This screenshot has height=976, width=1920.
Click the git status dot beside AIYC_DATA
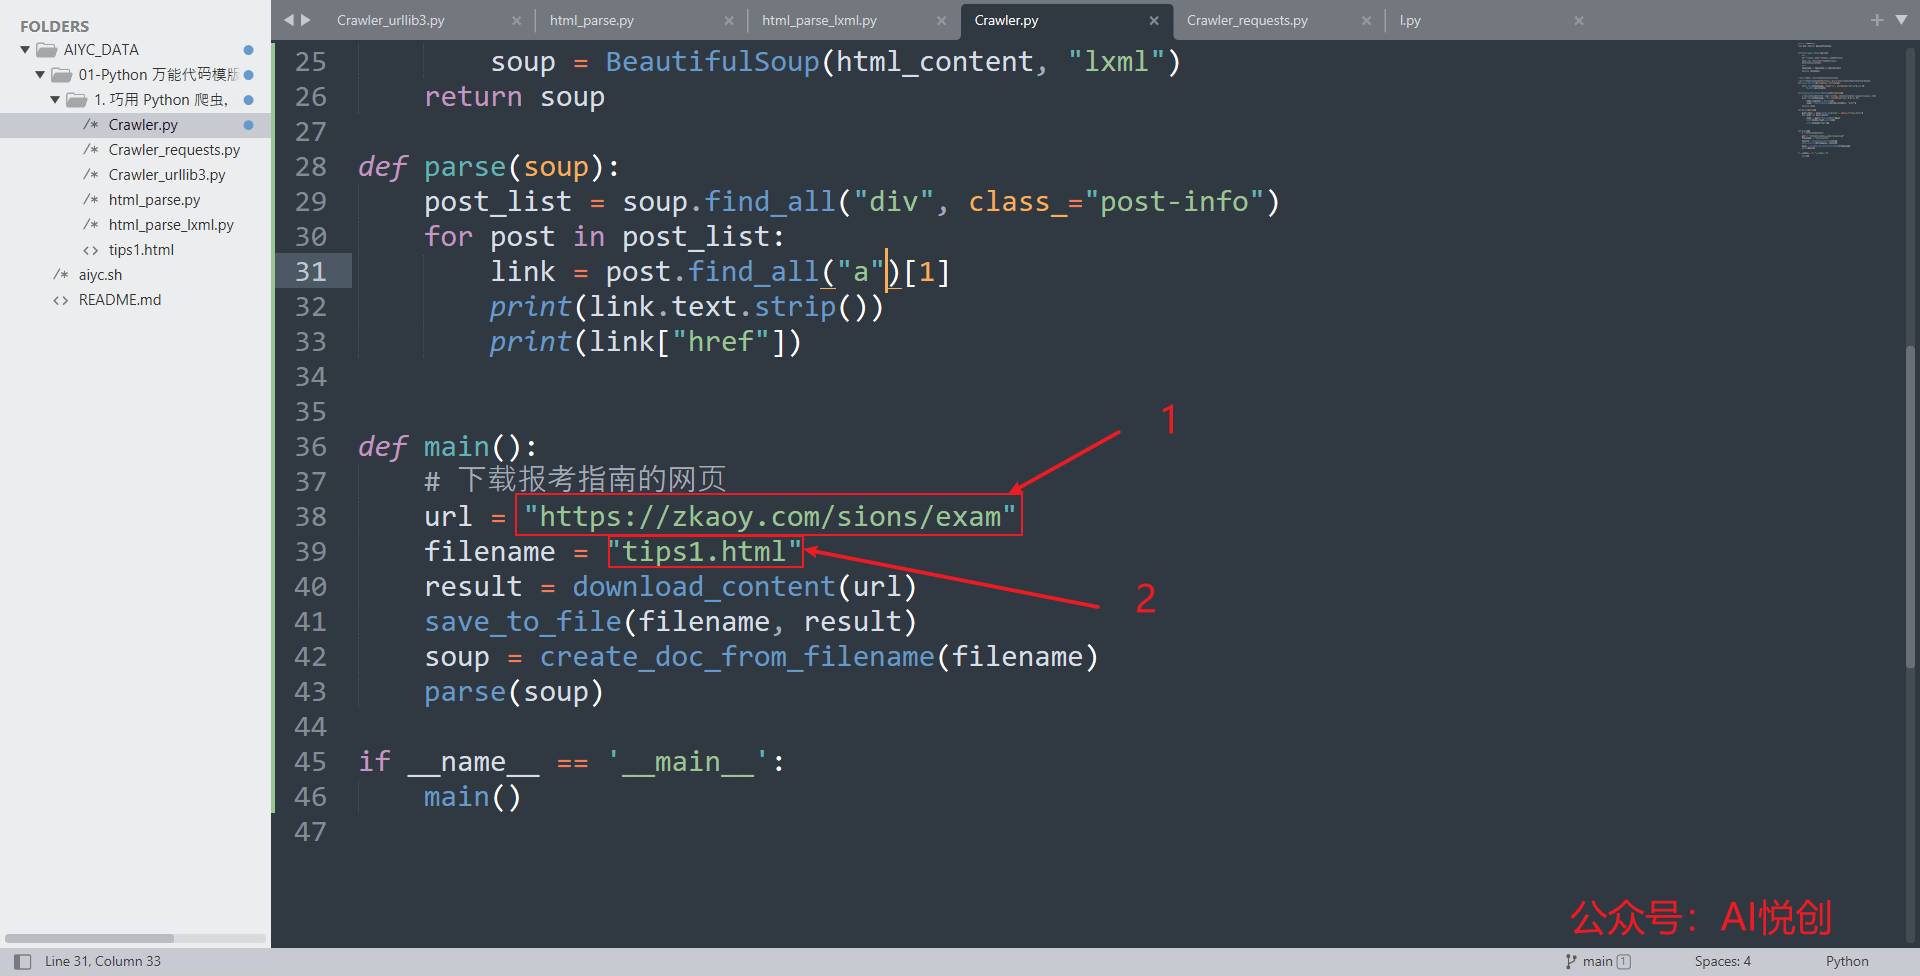248,50
